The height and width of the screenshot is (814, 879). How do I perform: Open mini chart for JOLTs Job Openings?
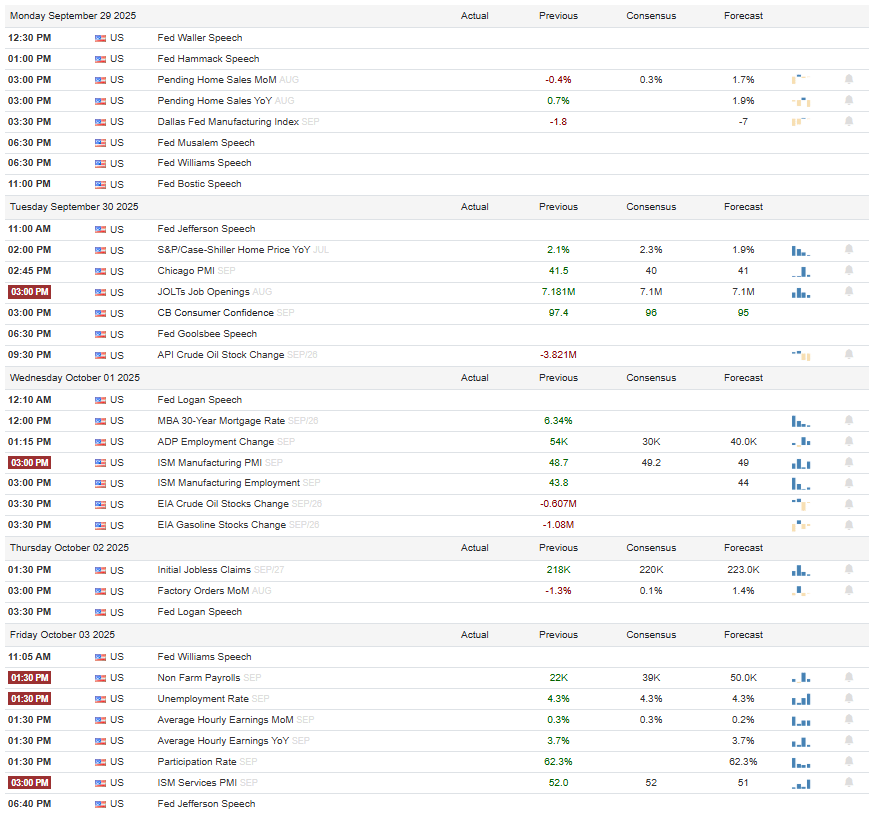801,292
